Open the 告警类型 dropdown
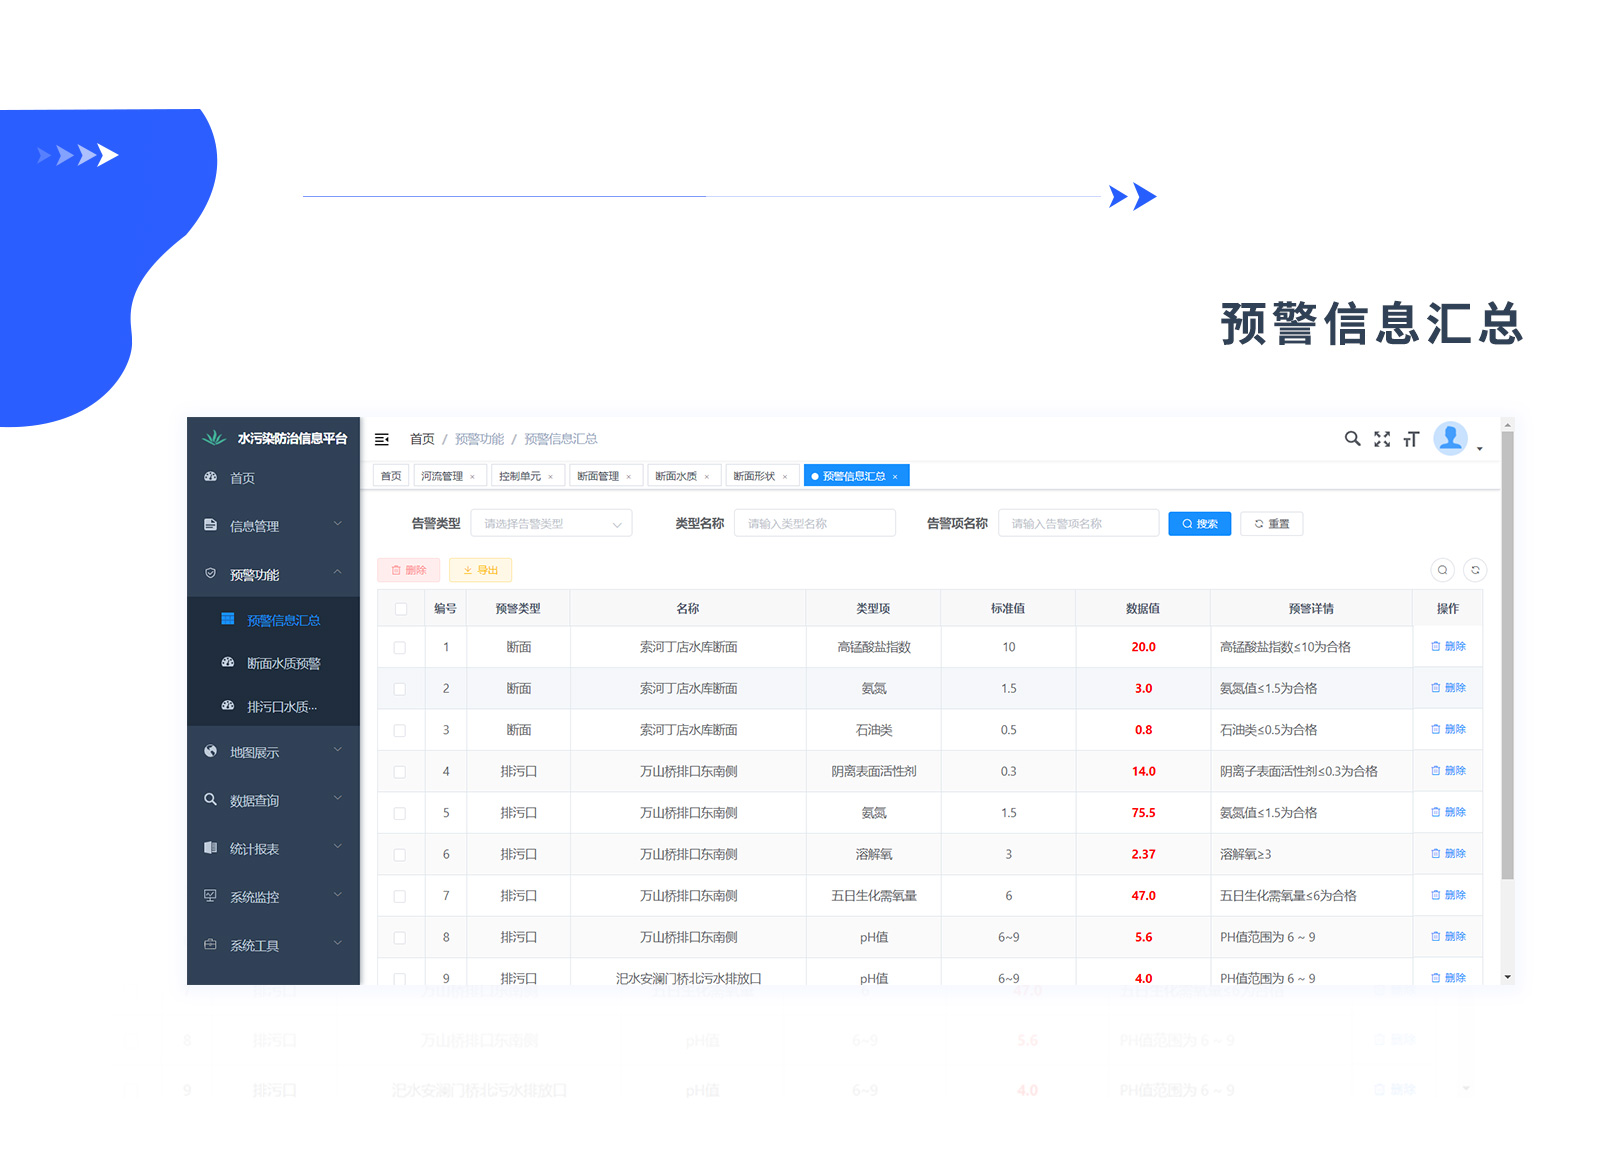Screen dimensions: 1600x1164 click(551, 524)
